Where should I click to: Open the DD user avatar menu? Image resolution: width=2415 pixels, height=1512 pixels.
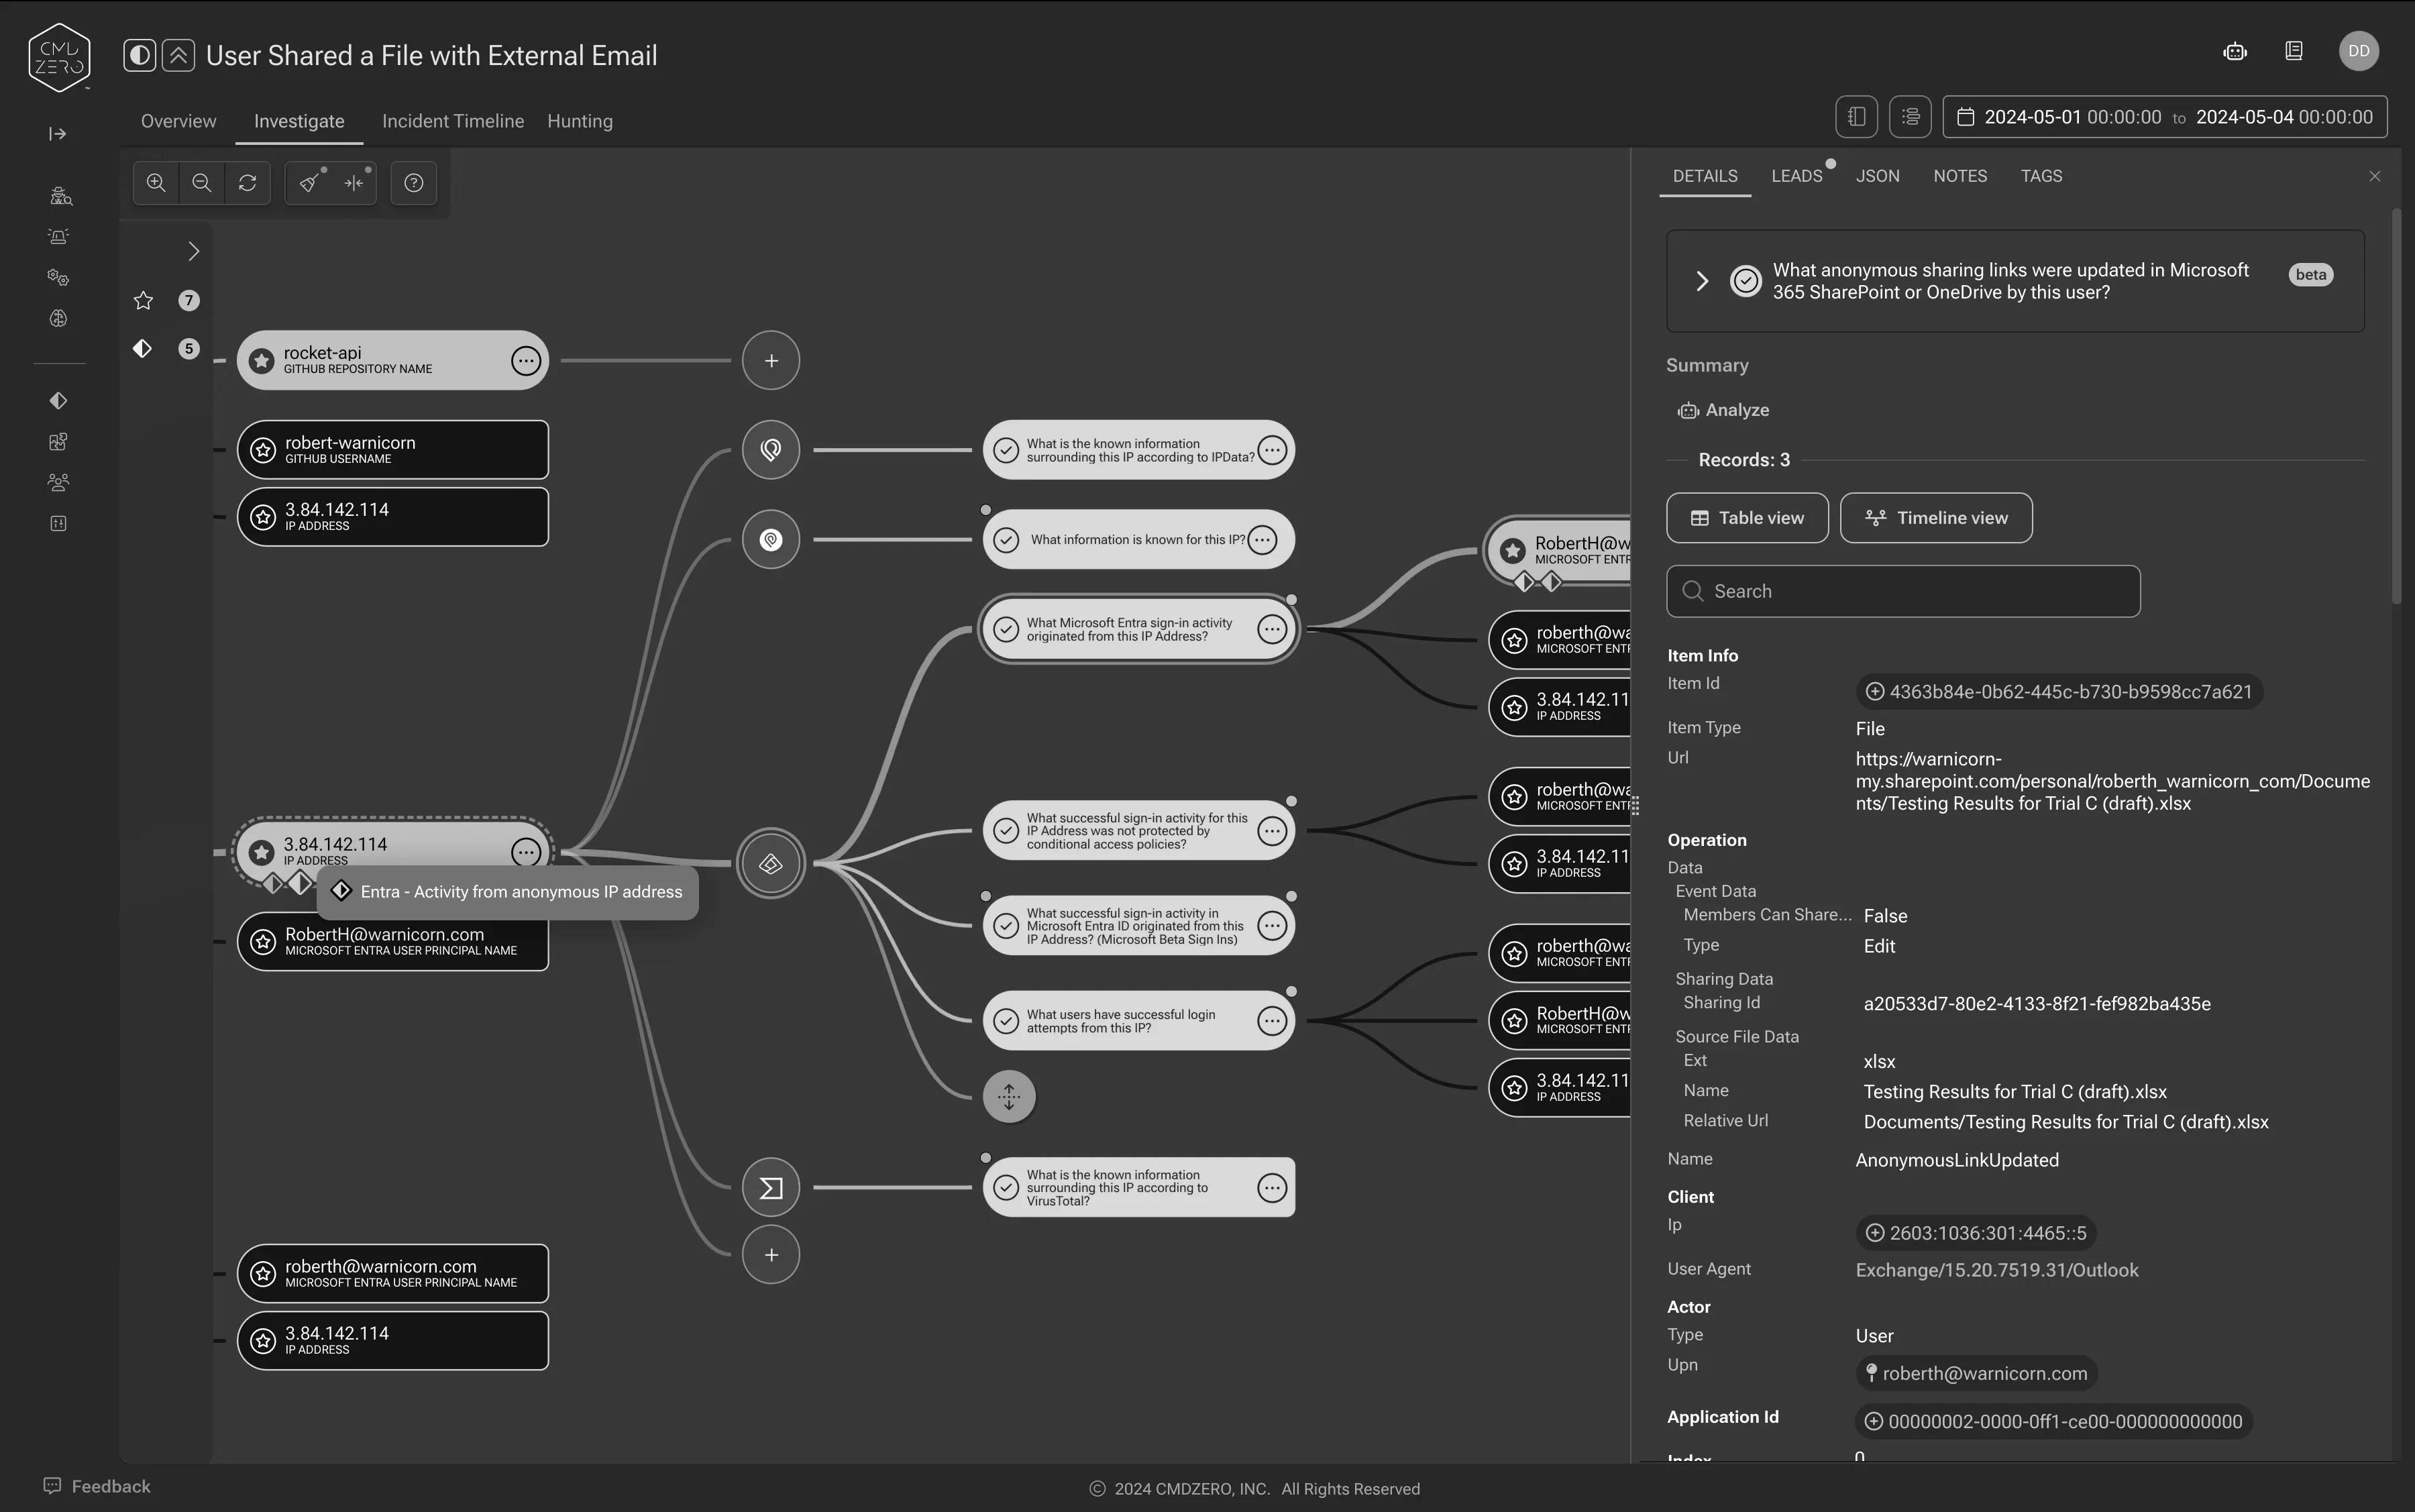[x=2359, y=51]
